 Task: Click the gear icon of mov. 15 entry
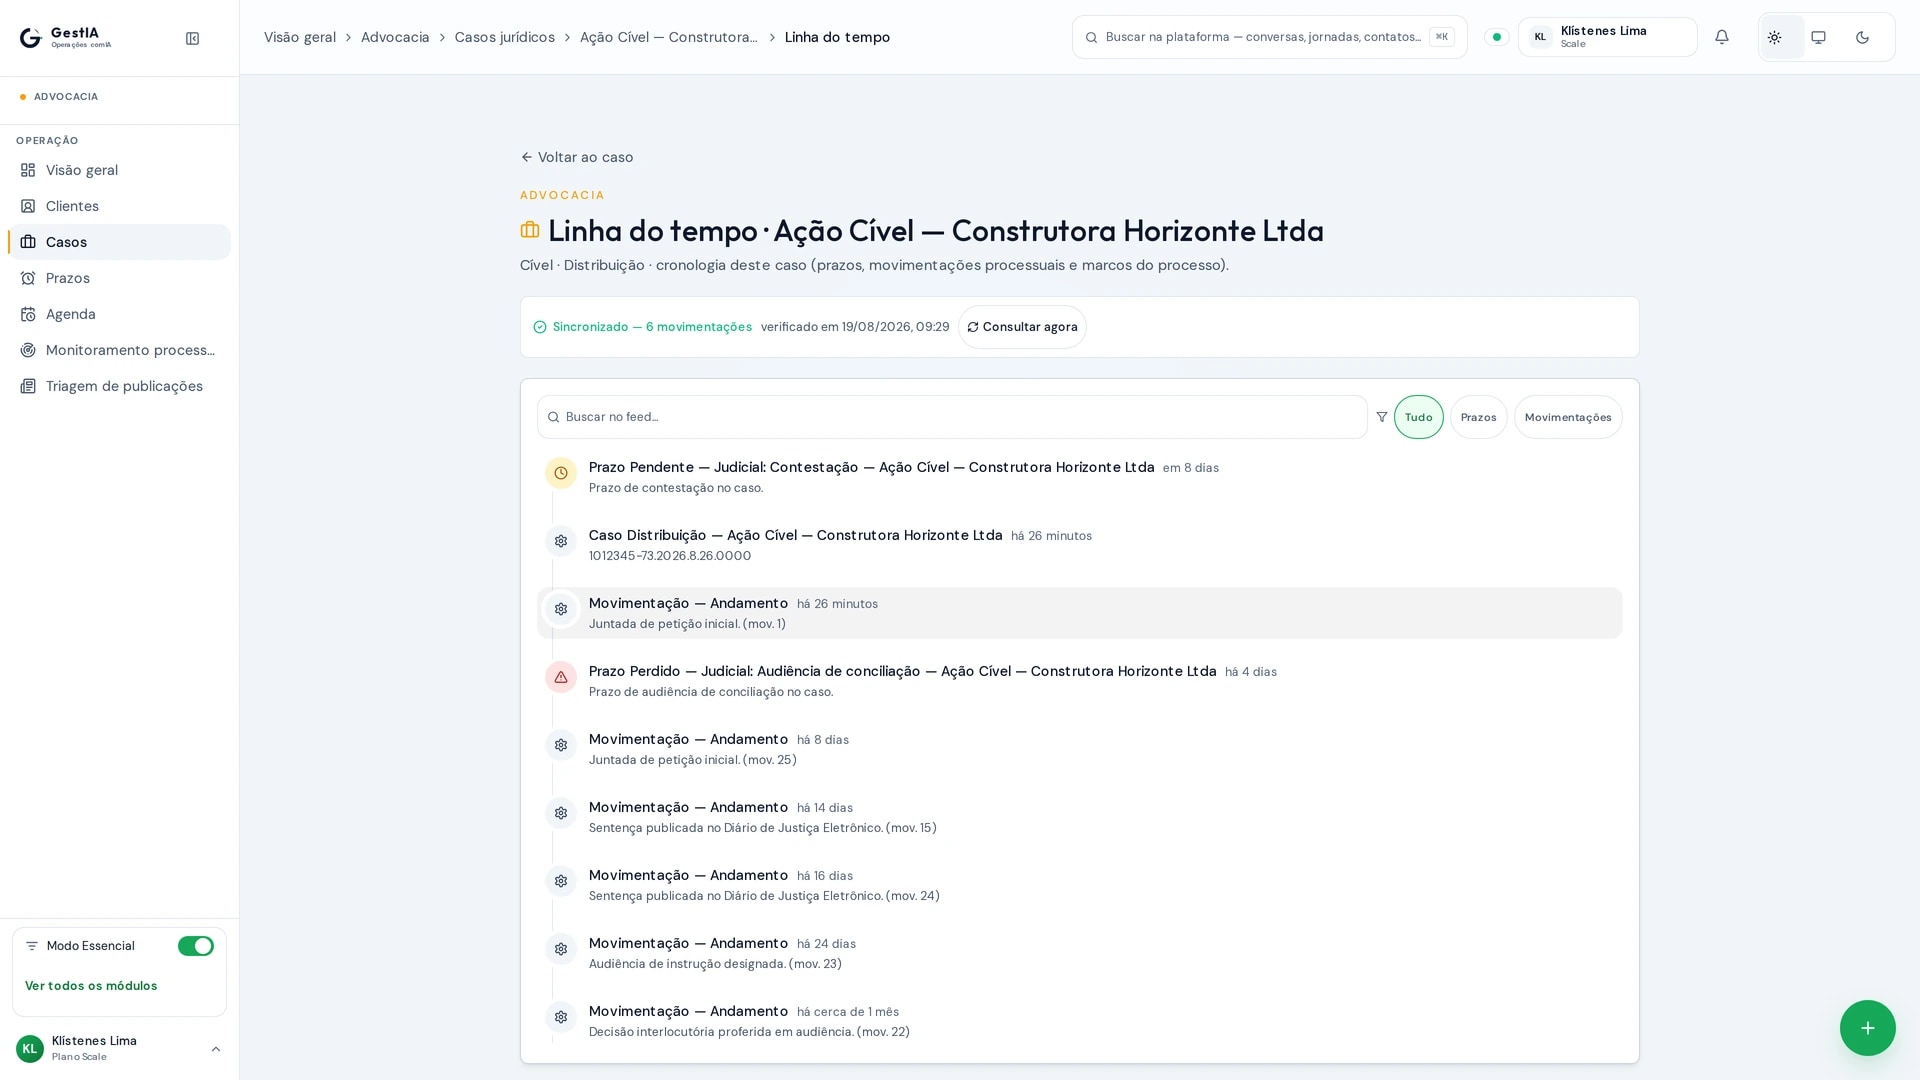pyautogui.click(x=561, y=813)
